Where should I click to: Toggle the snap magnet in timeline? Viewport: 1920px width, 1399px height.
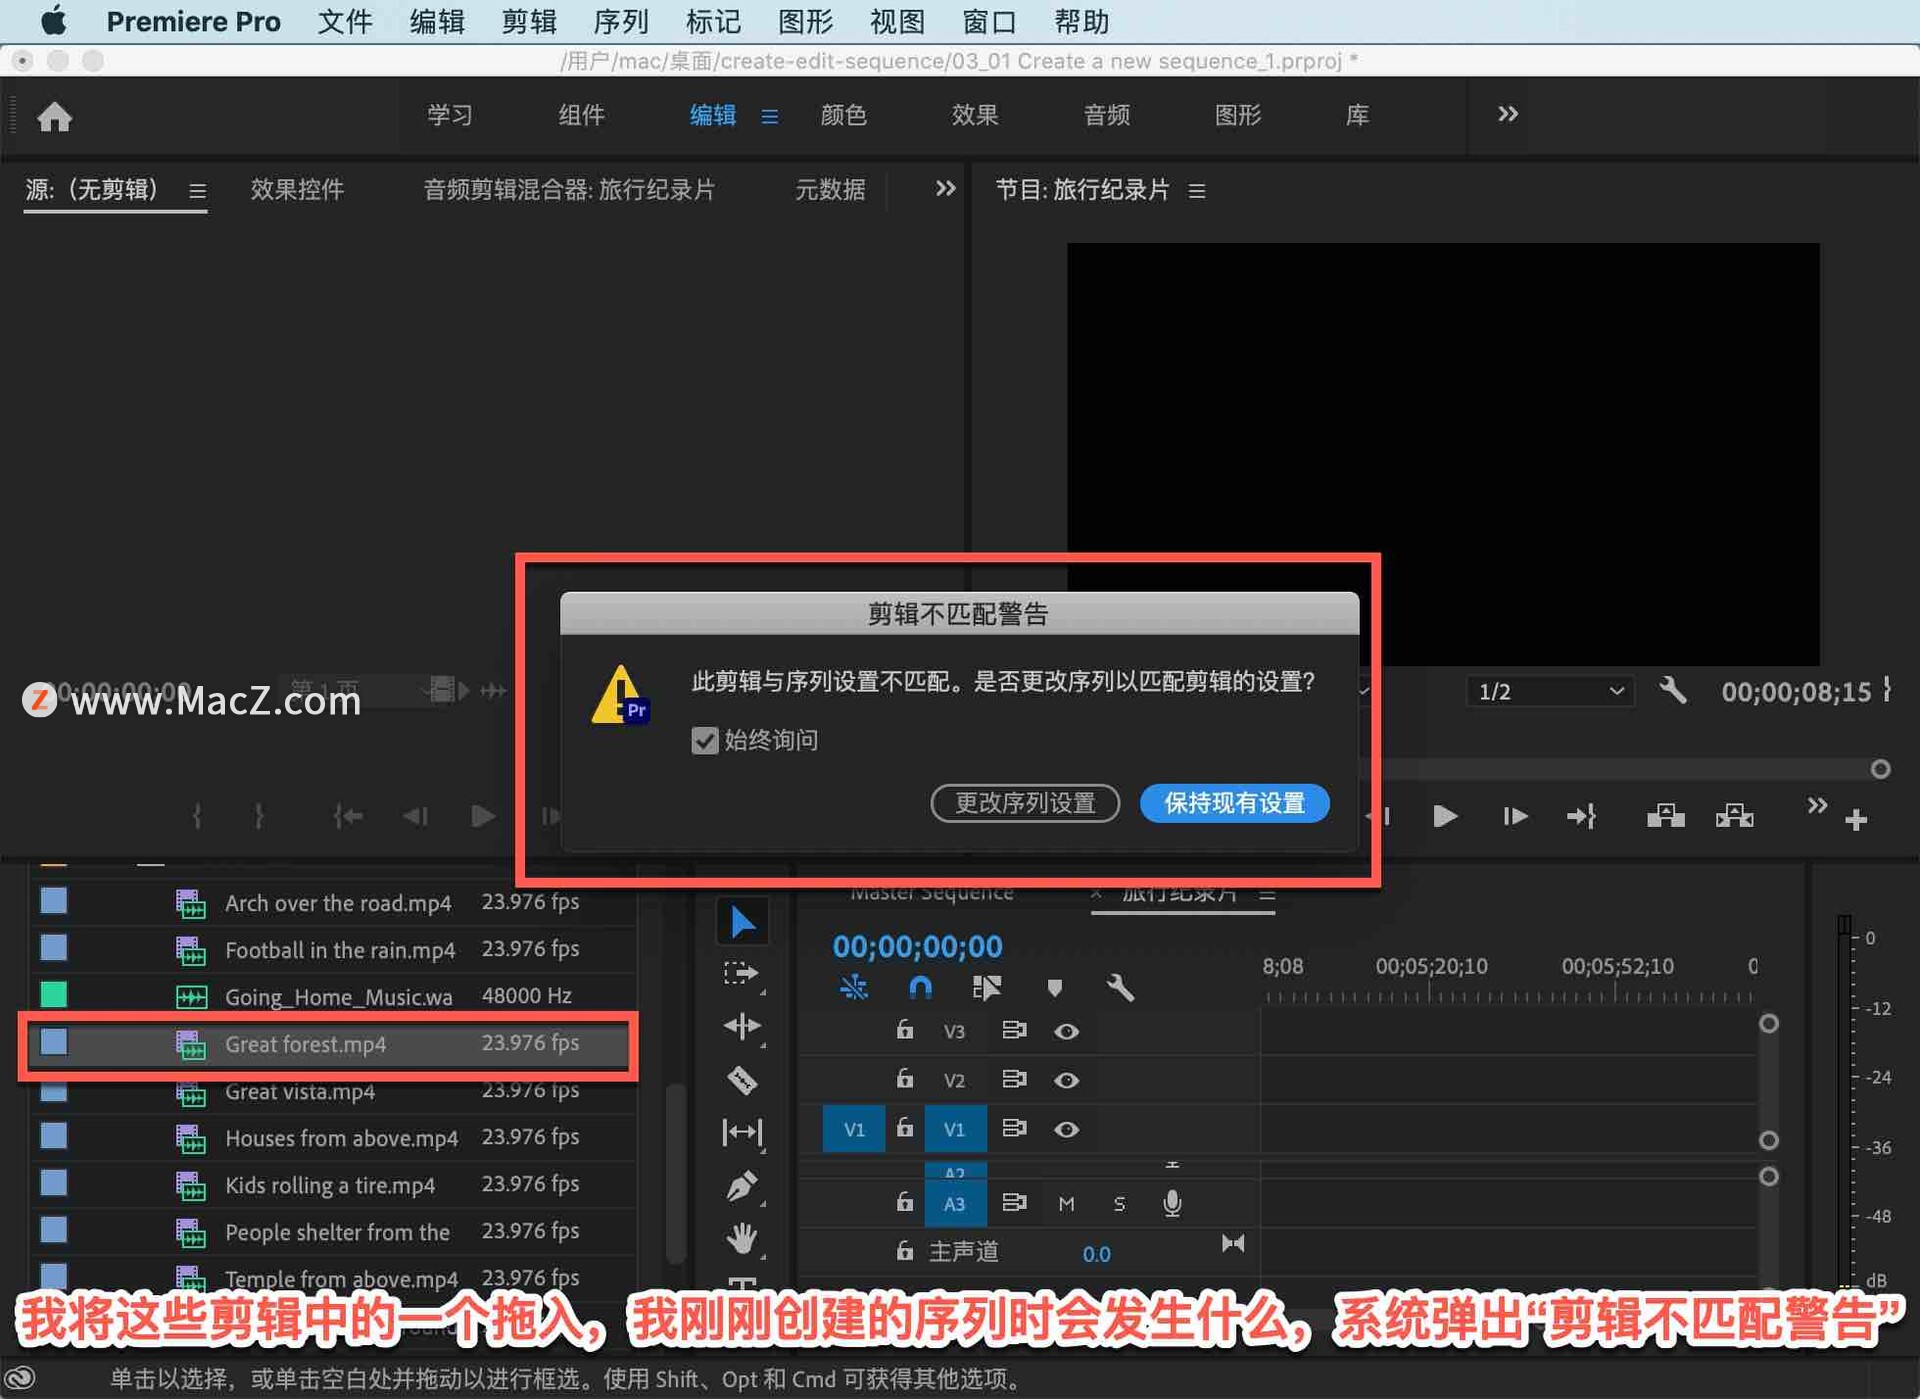[x=920, y=988]
